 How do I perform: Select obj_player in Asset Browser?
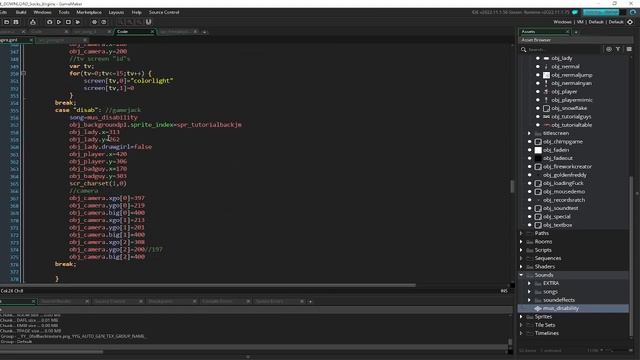click(x=564, y=91)
